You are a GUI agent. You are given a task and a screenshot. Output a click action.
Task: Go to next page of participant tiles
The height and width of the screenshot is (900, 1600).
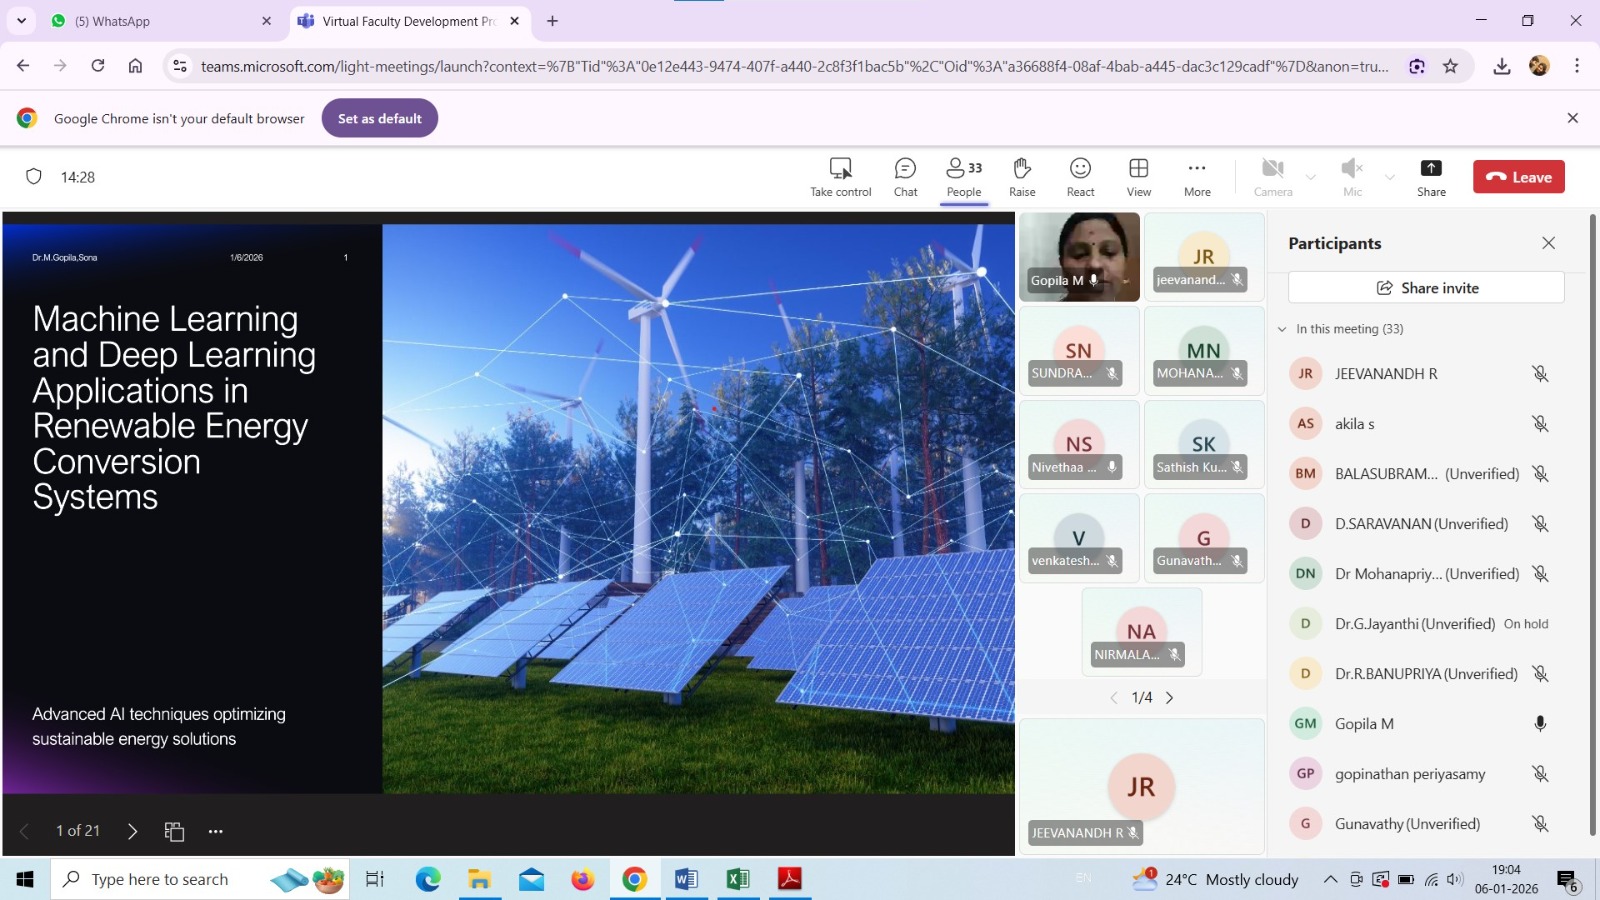point(1169,698)
